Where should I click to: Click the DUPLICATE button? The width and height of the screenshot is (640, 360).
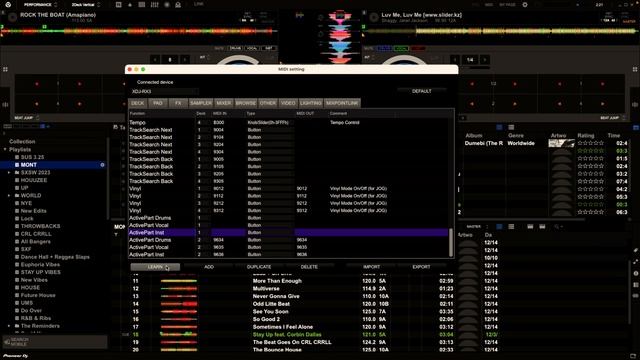(x=259, y=267)
